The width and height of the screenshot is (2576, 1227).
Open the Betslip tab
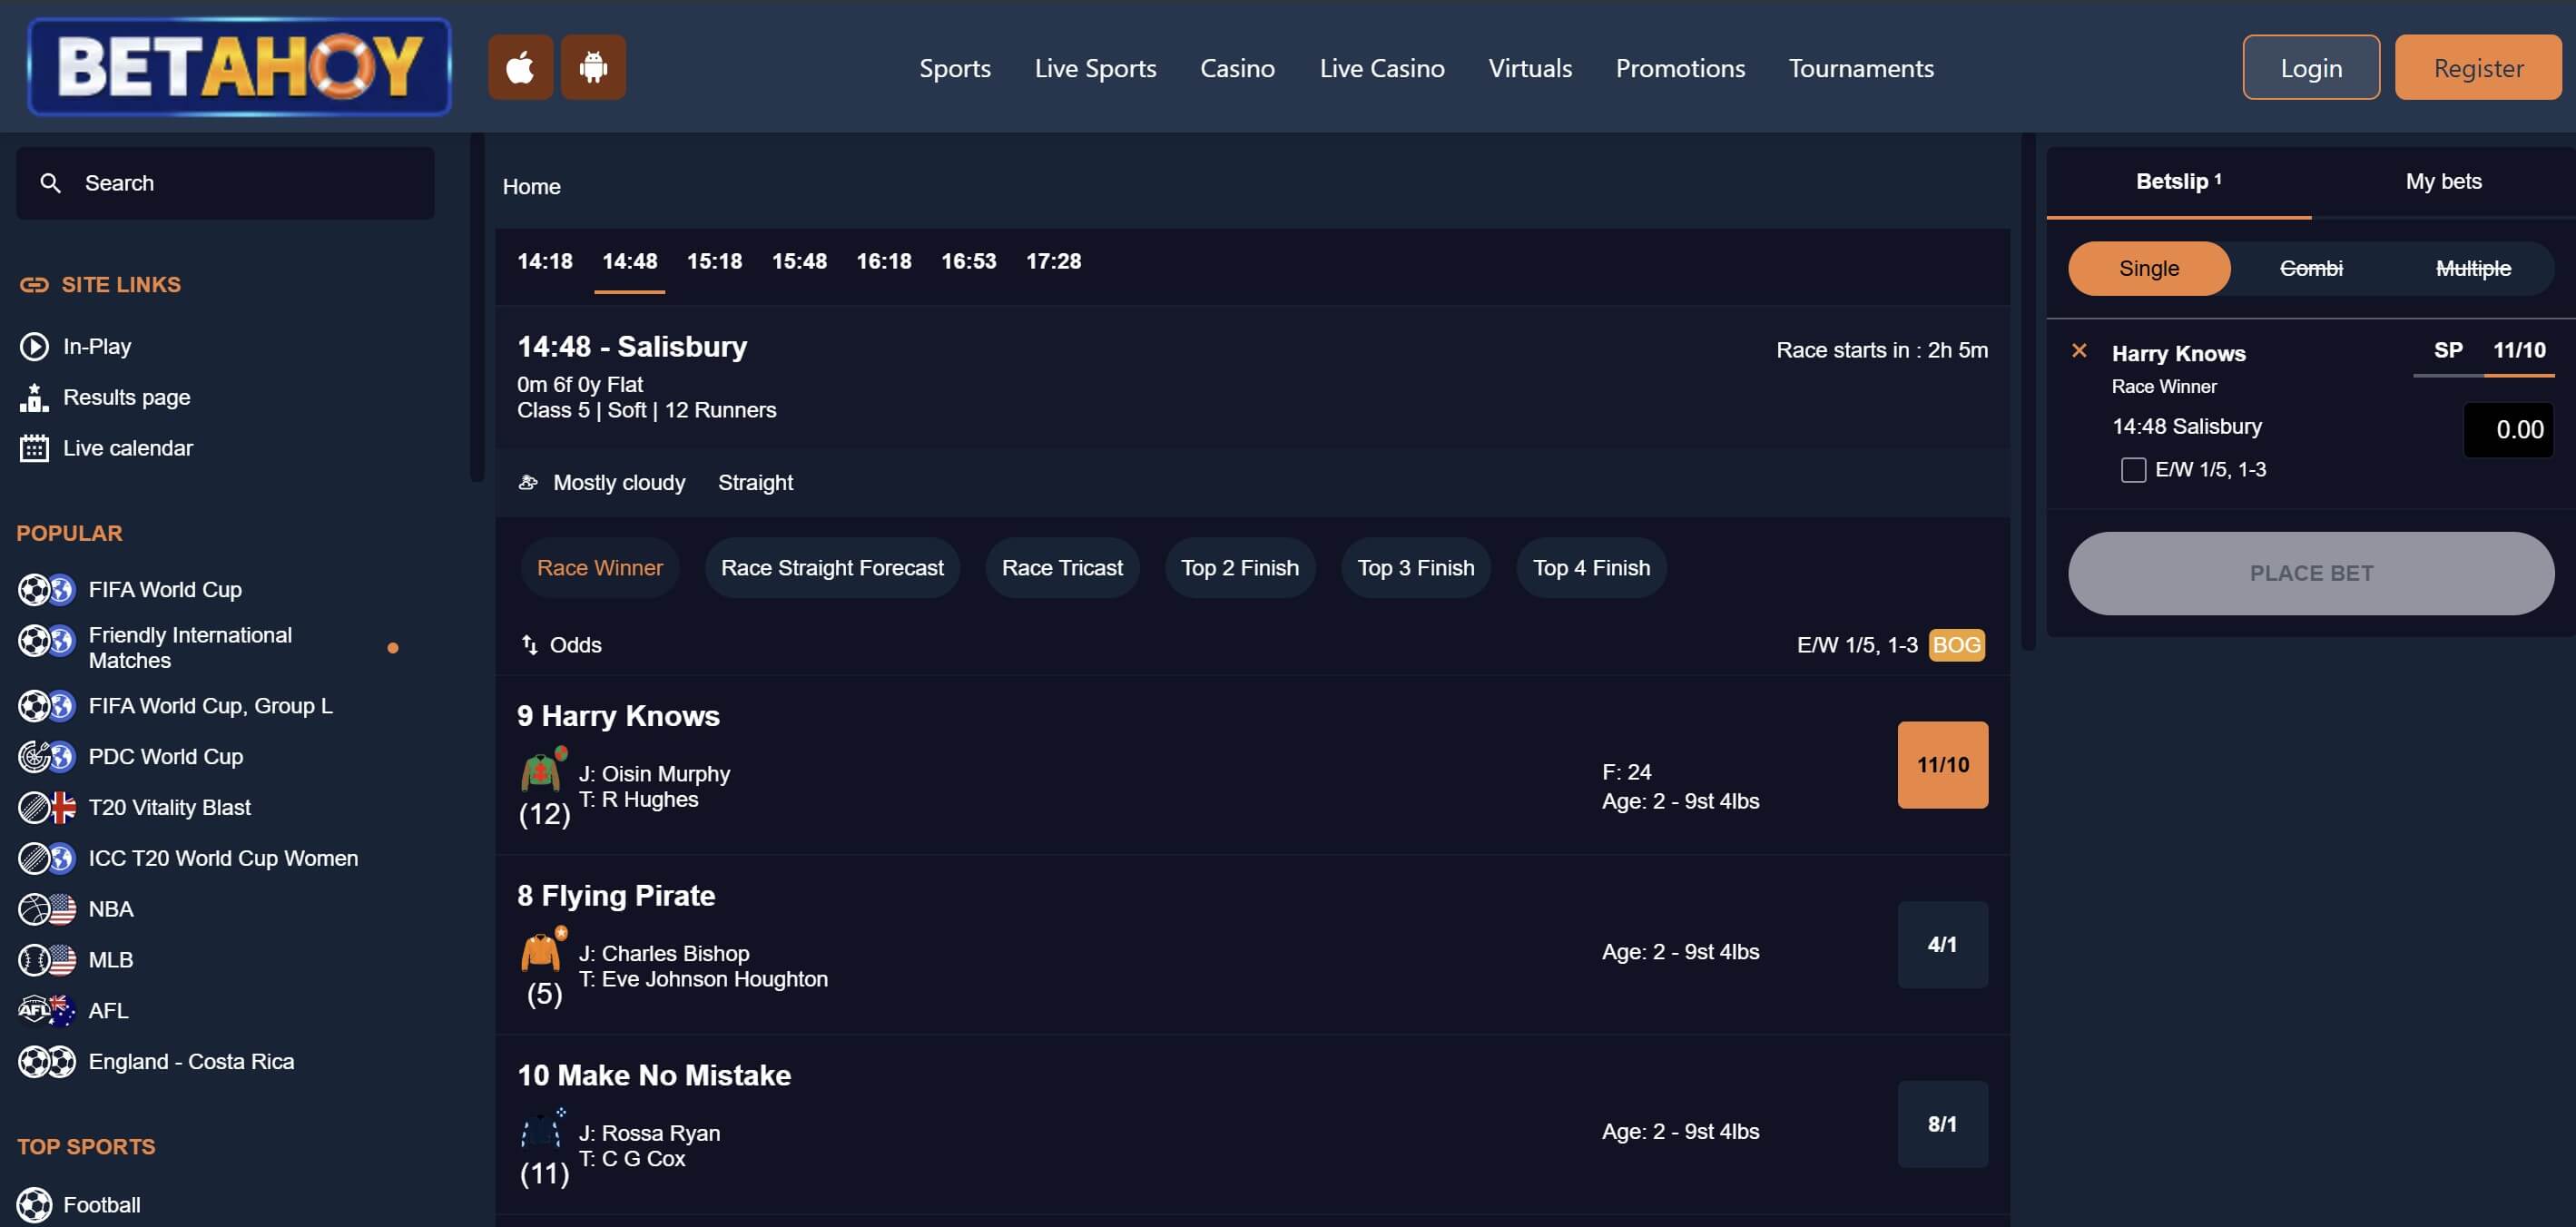pyautogui.click(x=2179, y=182)
